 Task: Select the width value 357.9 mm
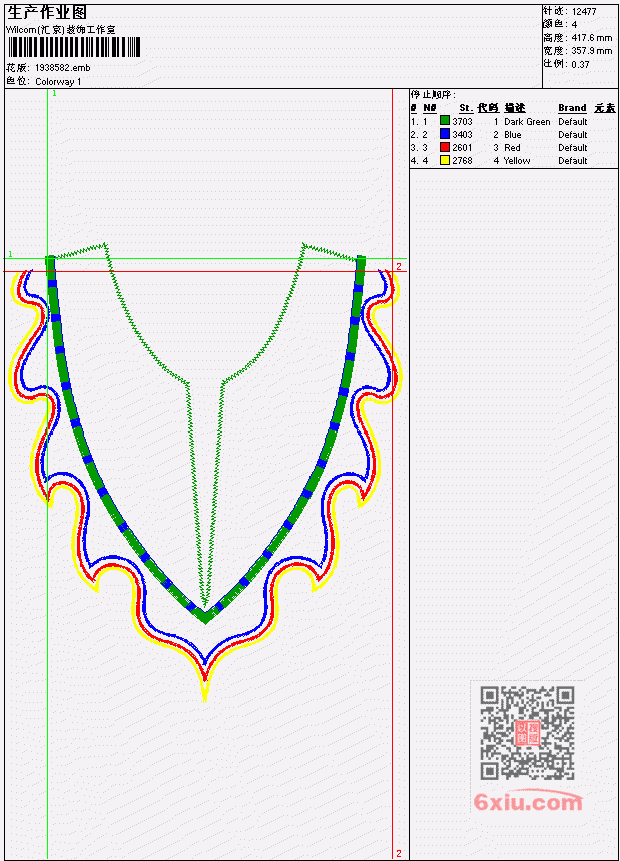(x=592, y=51)
